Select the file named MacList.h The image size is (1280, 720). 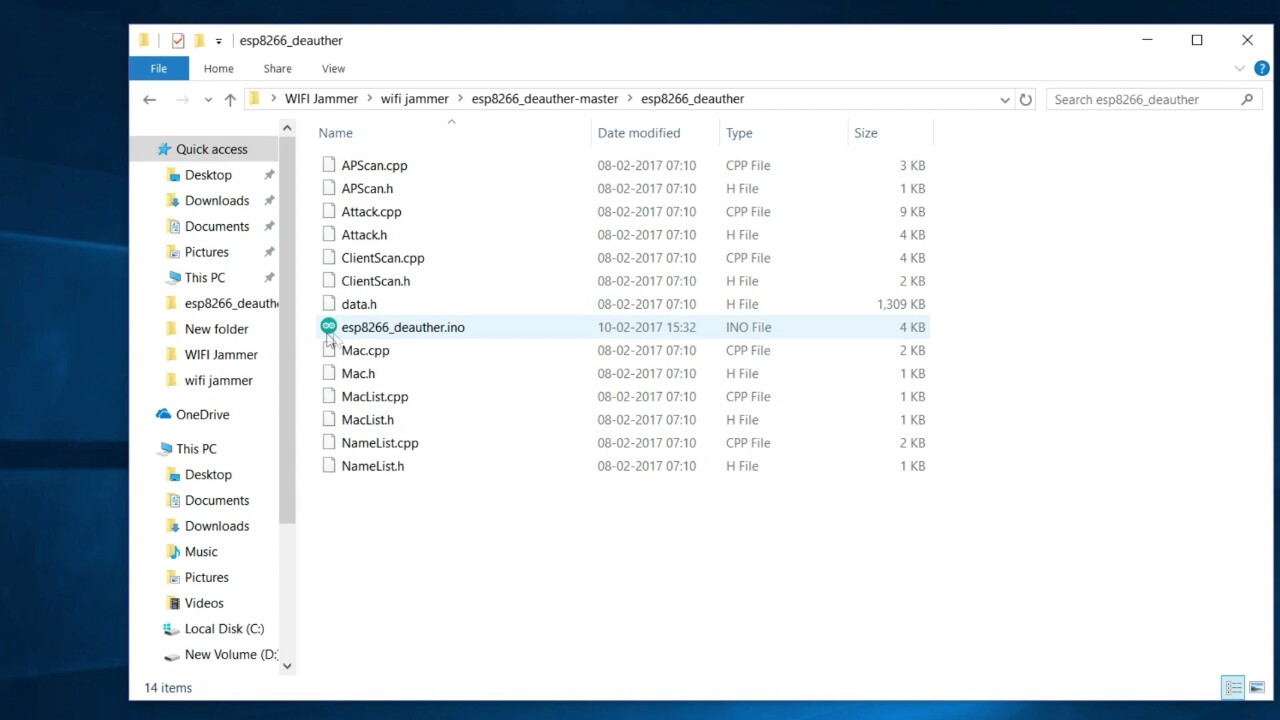[x=367, y=420]
